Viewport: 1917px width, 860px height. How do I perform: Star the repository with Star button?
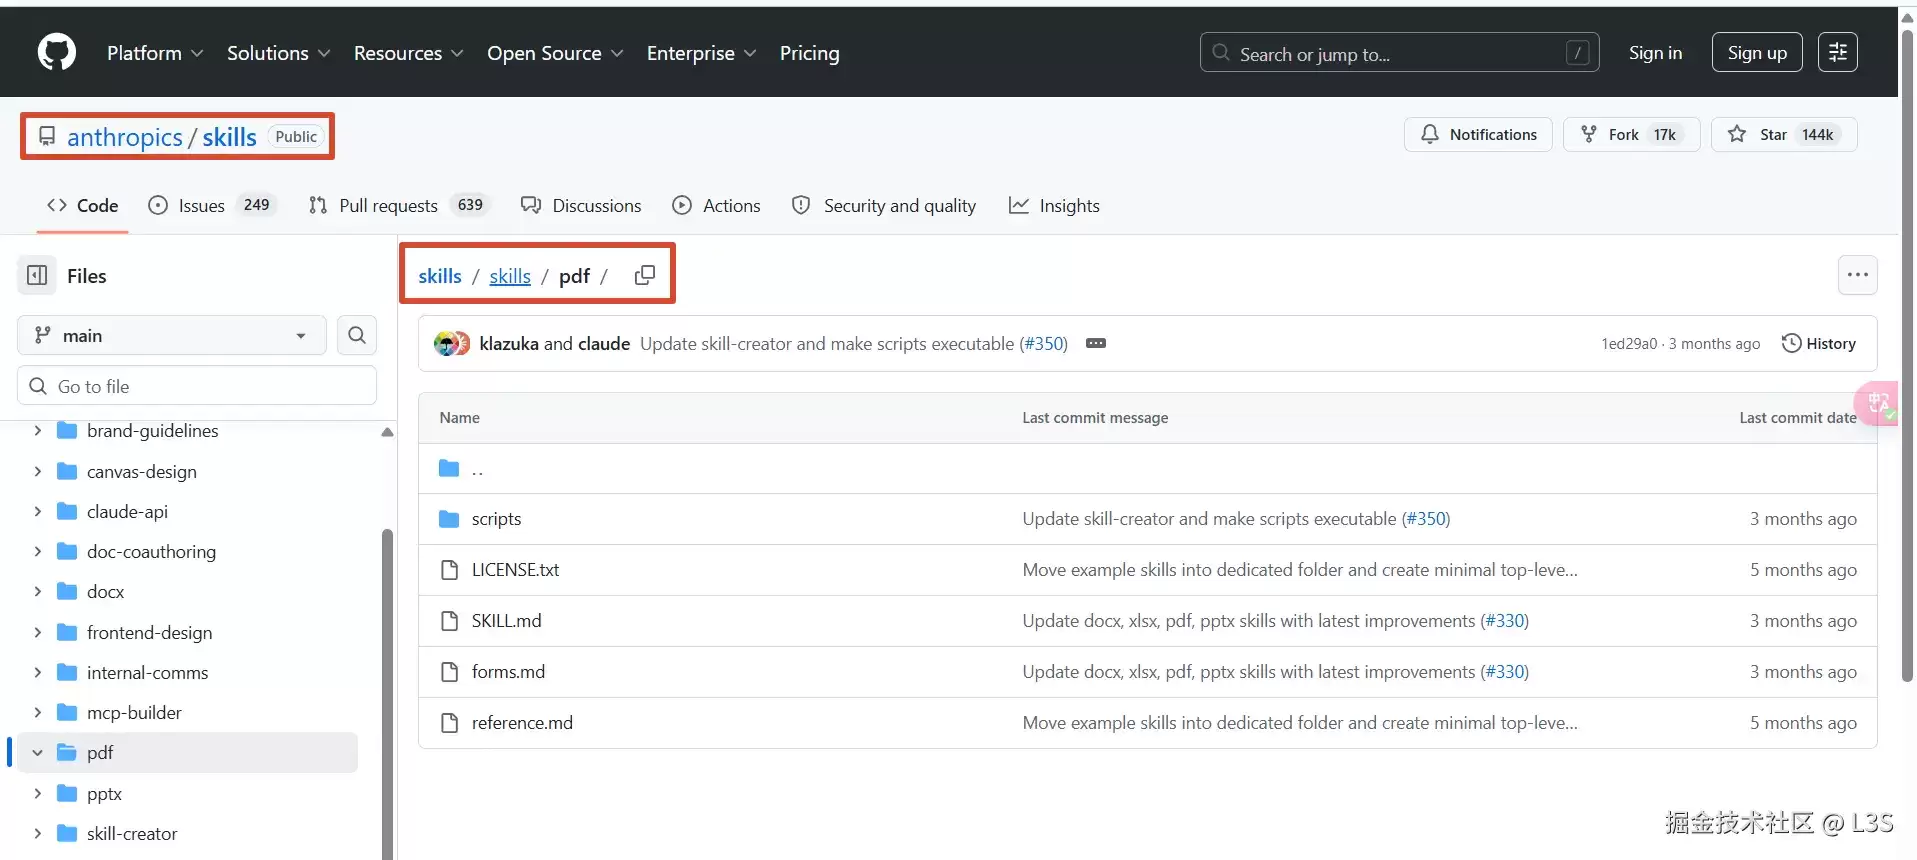tap(1784, 135)
